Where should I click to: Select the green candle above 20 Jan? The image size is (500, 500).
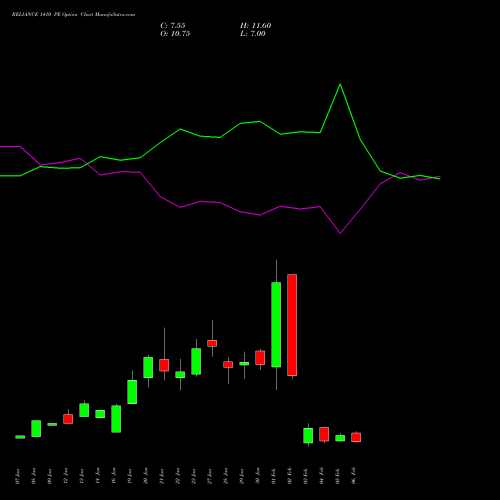tap(148, 368)
